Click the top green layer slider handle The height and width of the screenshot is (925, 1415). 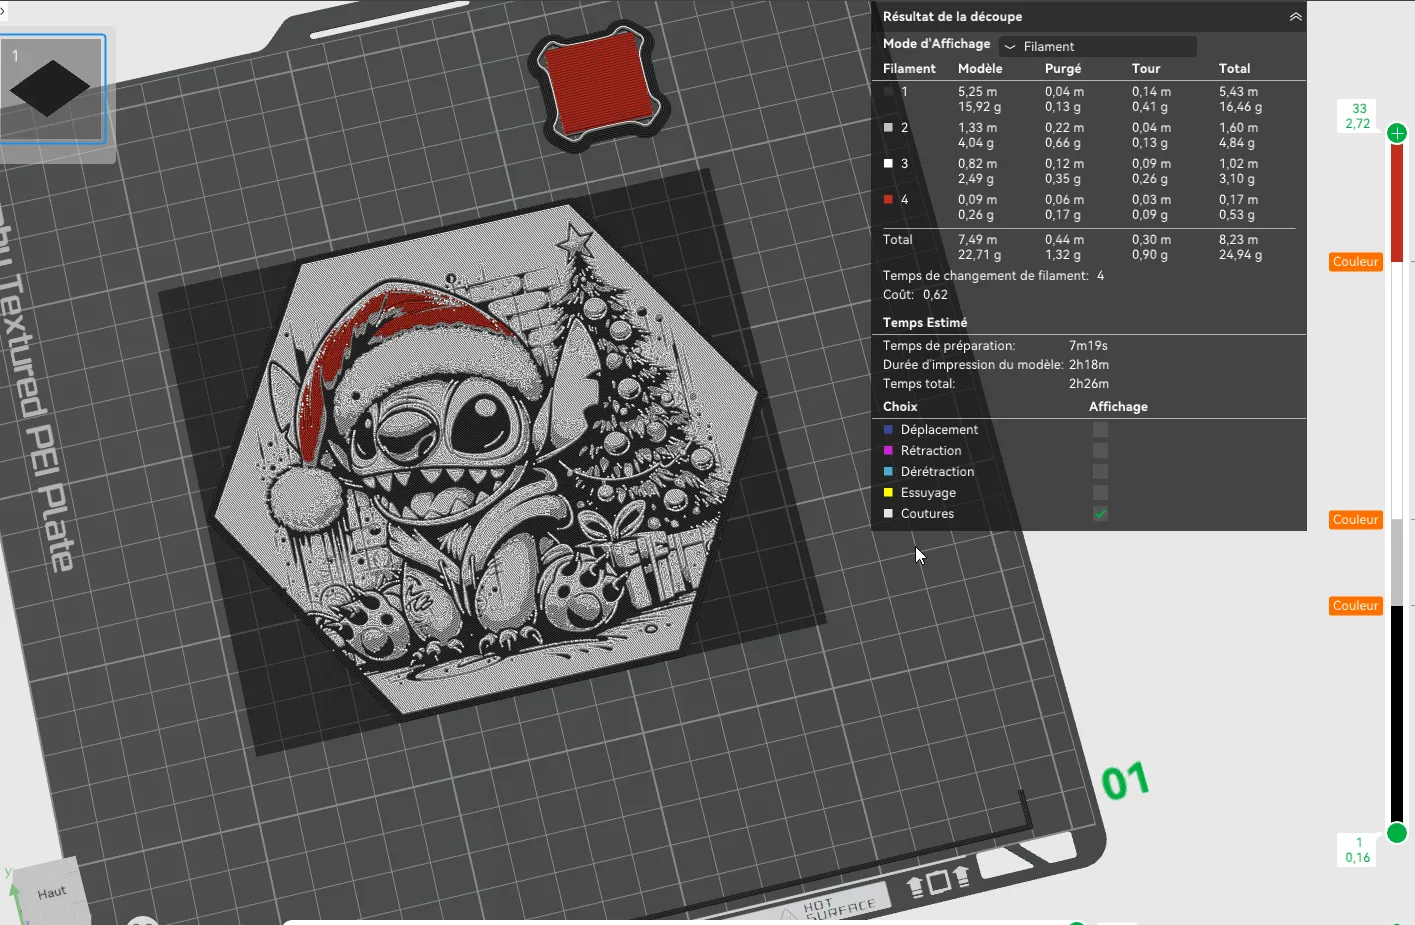click(x=1397, y=133)
